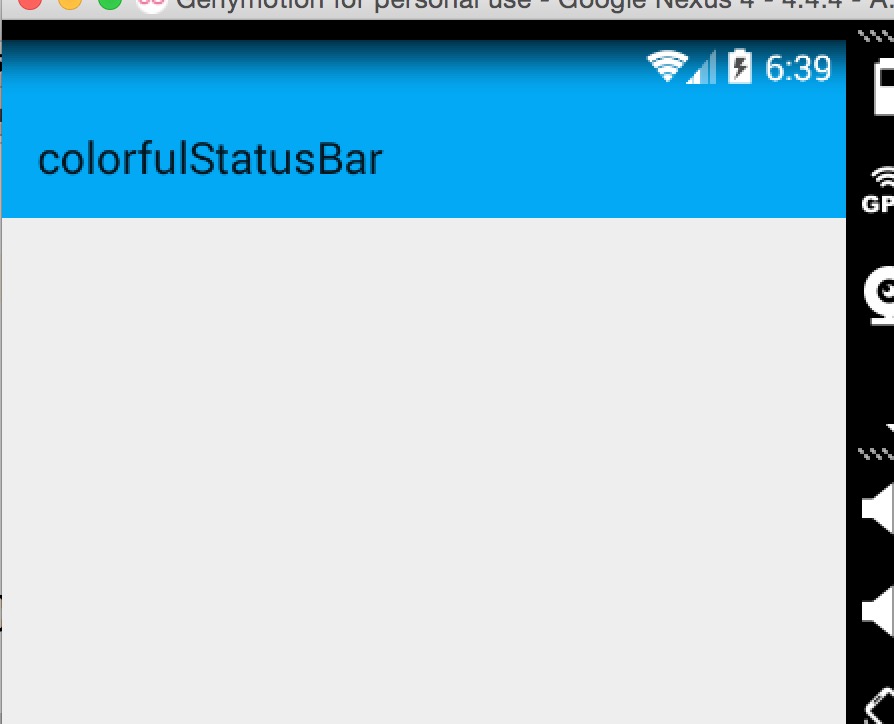The height and width of the screenshot is (724, 894).
Task: Click the lower toolbar grip handle
Action: tap(876, 454)
